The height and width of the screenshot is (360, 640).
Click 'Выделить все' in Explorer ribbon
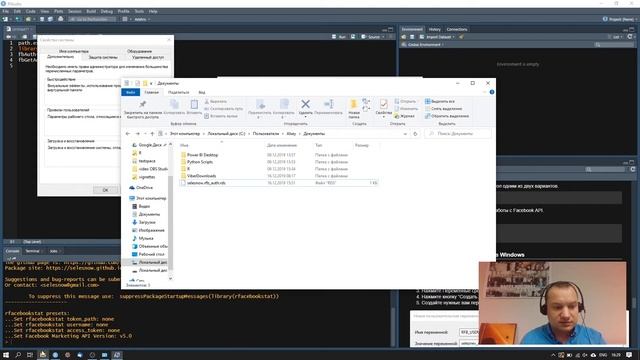coord(440,101)
